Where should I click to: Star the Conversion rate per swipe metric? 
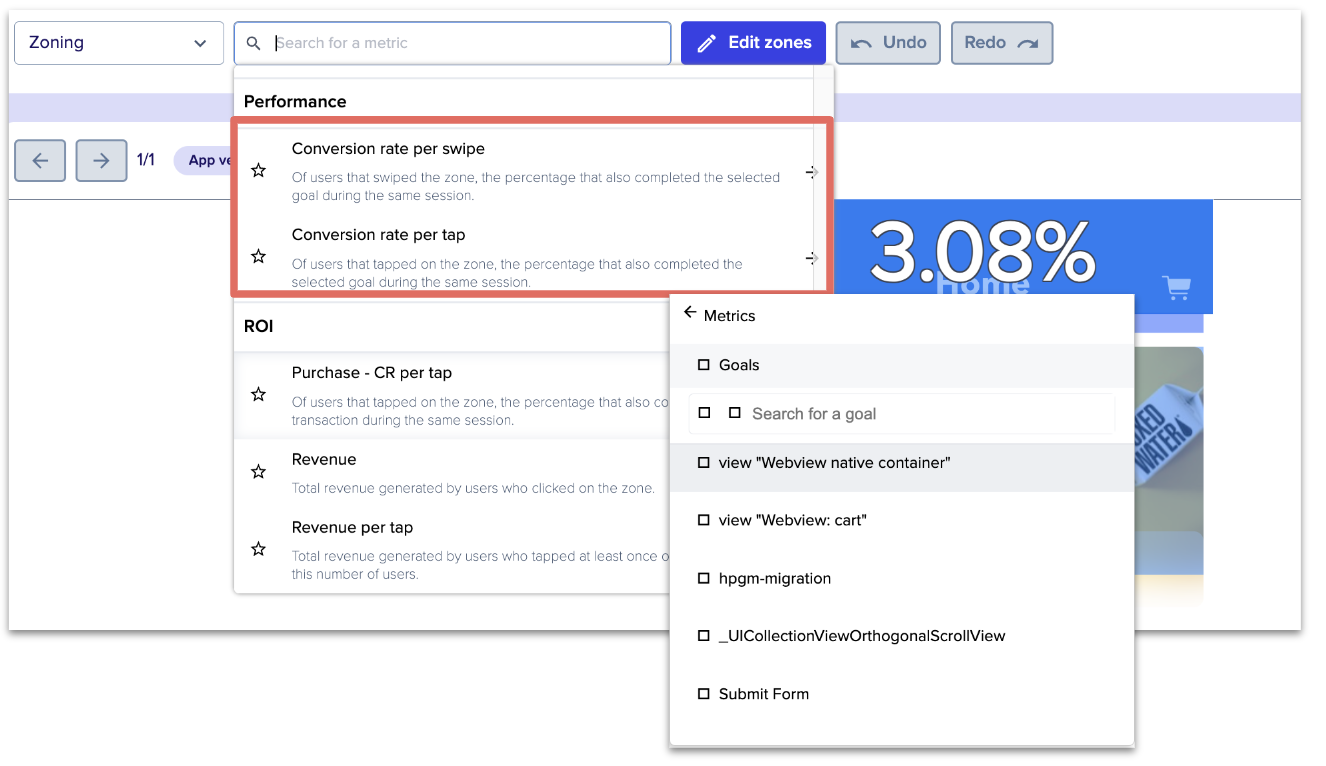258,170
